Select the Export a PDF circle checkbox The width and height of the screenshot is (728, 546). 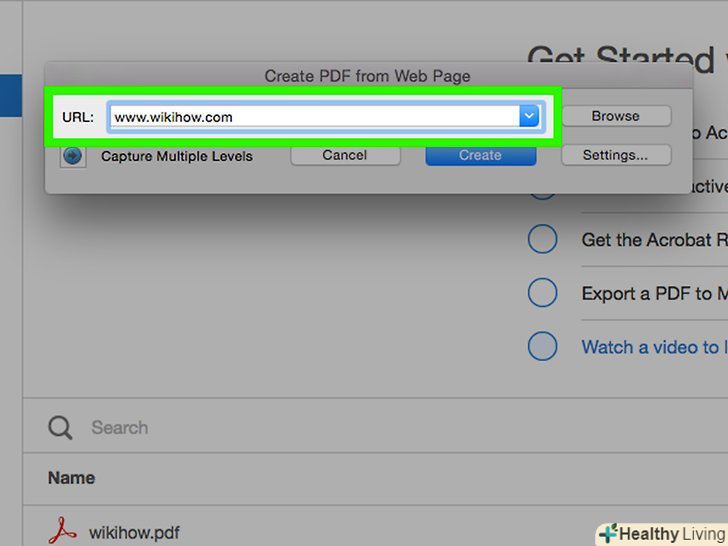click(542, 293)
